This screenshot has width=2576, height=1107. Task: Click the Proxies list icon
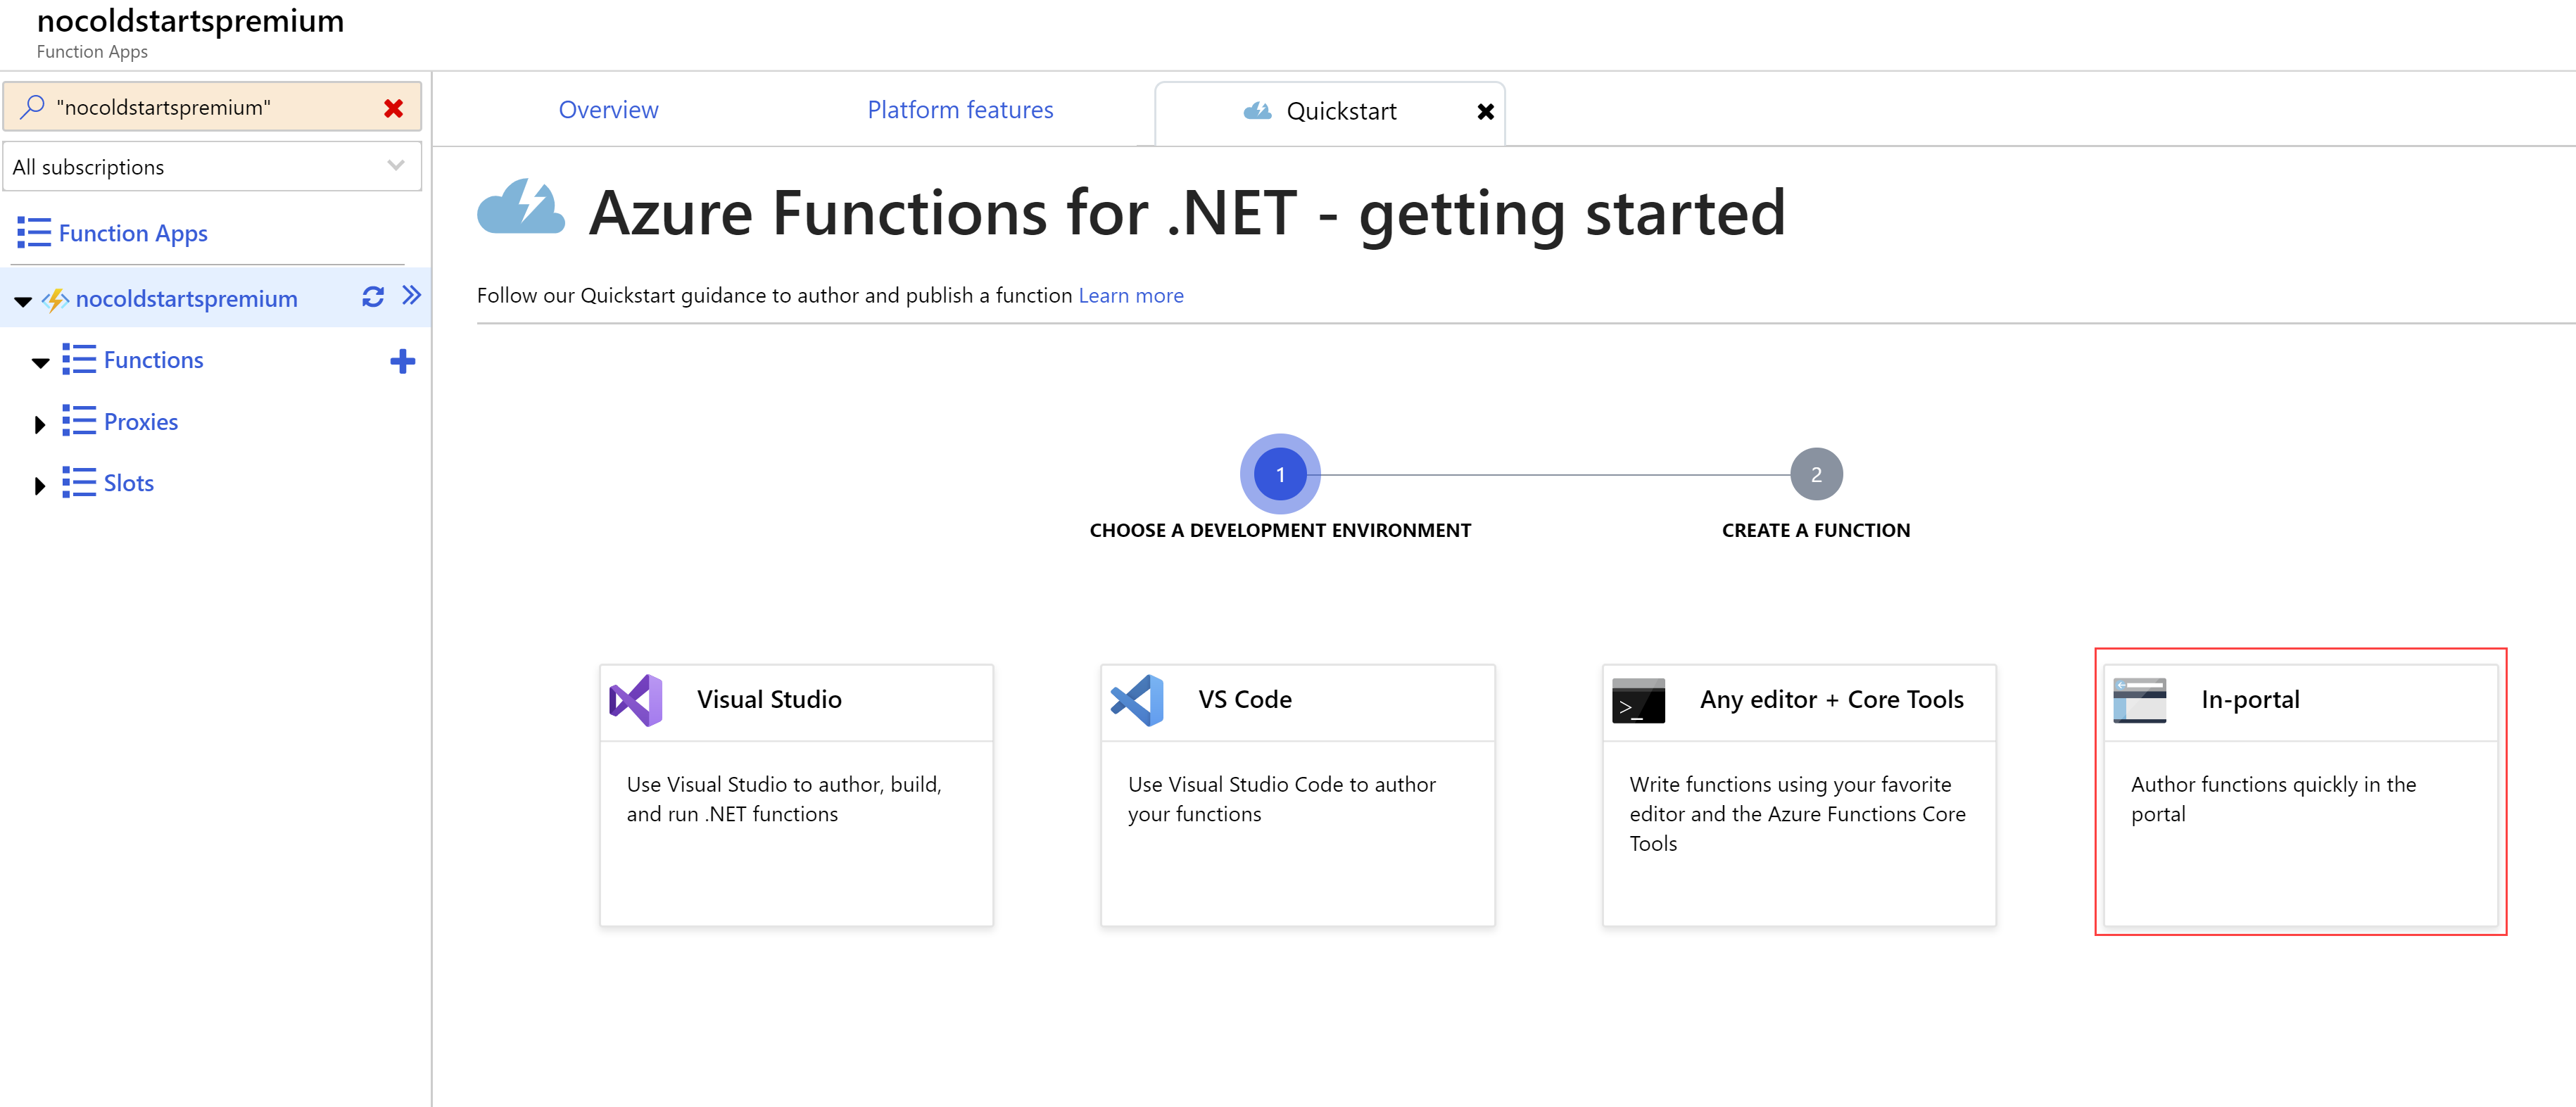pos(79,421)
